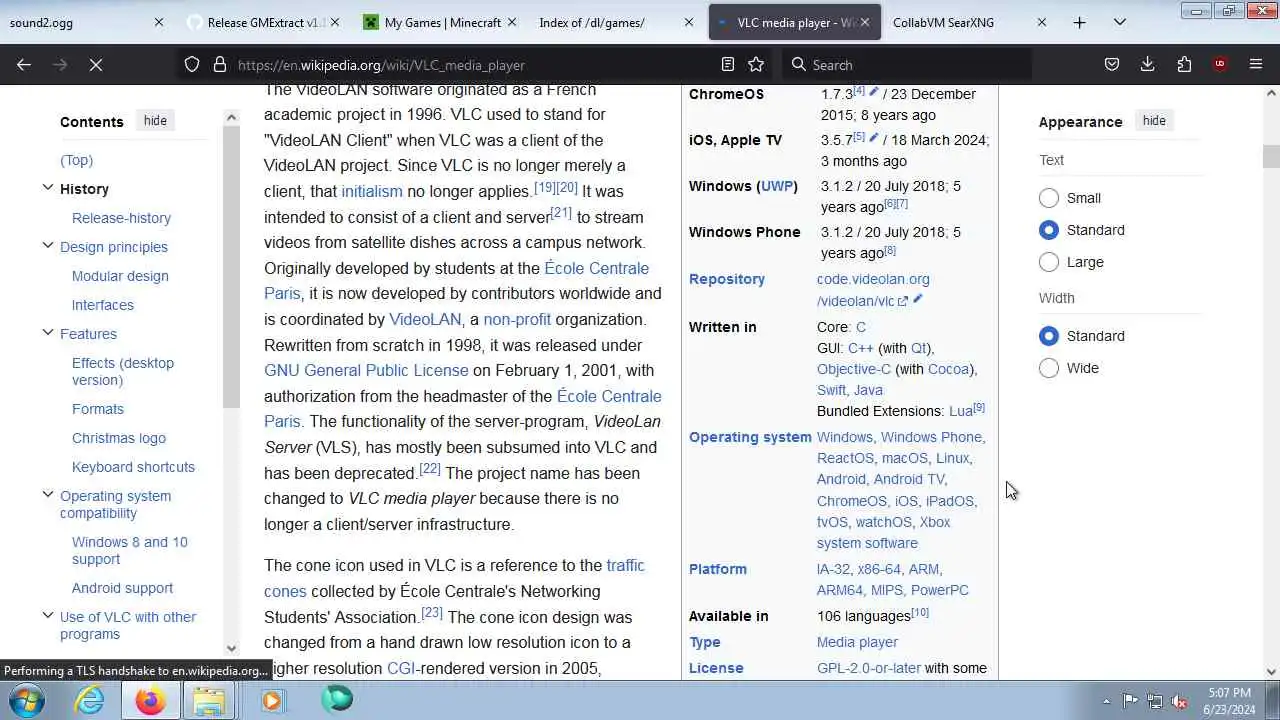Close the sound2.ogg tab
This screenshot has height=720, width=1280.
(x=158, y=22)
